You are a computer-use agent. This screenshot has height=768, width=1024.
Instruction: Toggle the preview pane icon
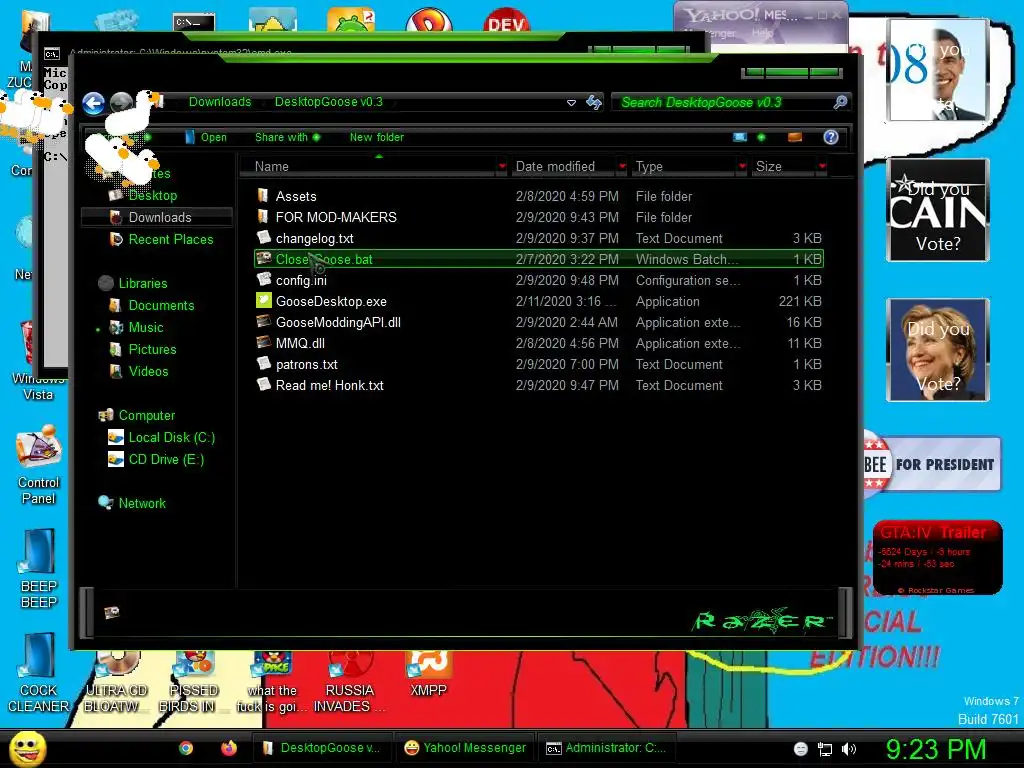[x=795, y=137]
